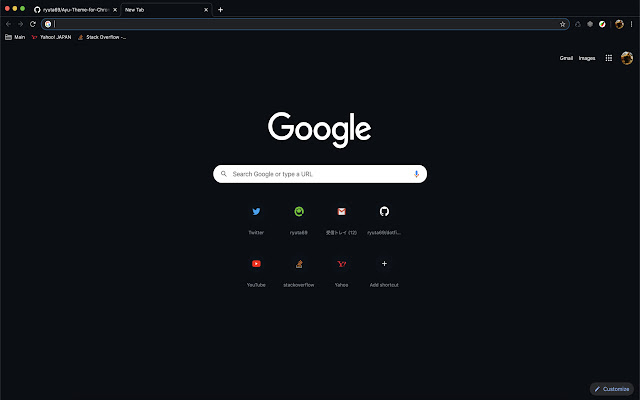Click the magnifier icon in search box

point(224,174)
